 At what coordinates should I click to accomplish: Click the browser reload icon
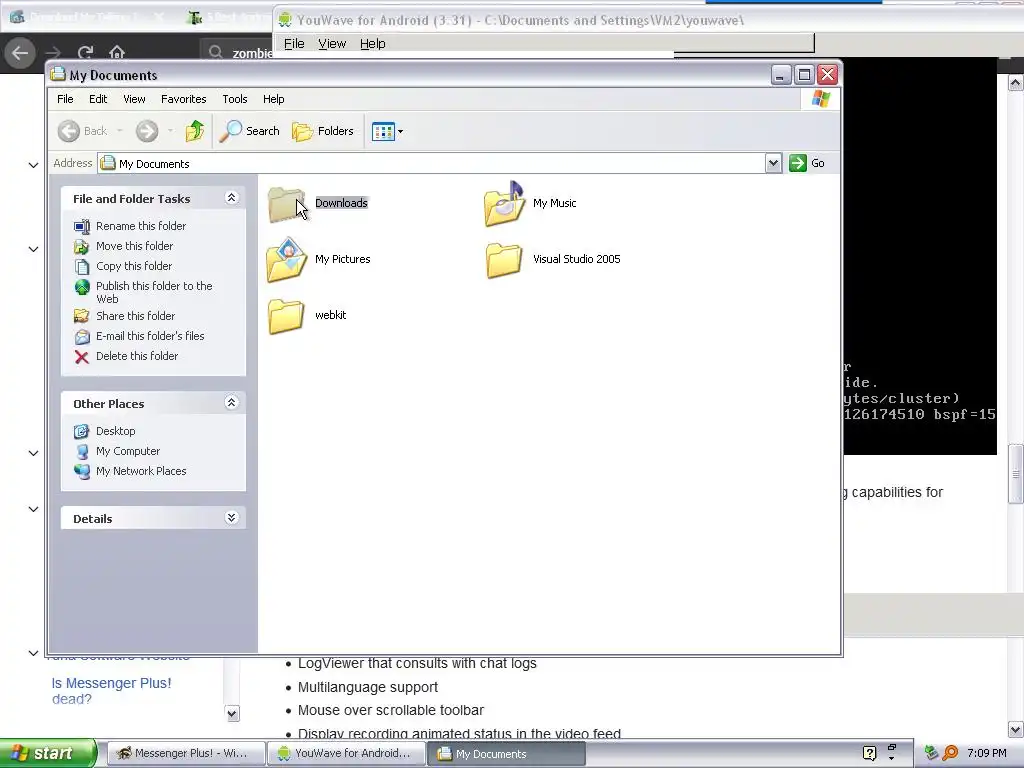(85, 53)
